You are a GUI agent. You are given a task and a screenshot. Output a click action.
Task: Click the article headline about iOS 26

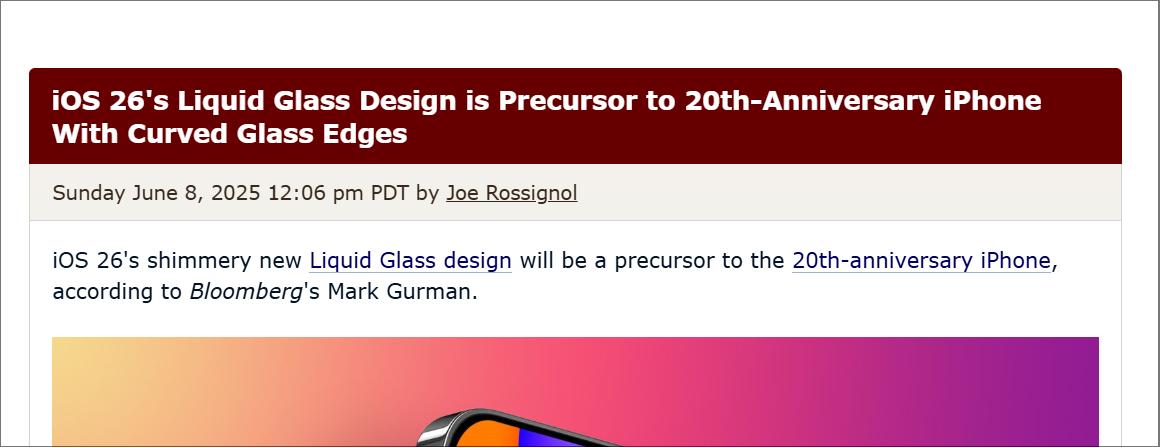point(547,117)
